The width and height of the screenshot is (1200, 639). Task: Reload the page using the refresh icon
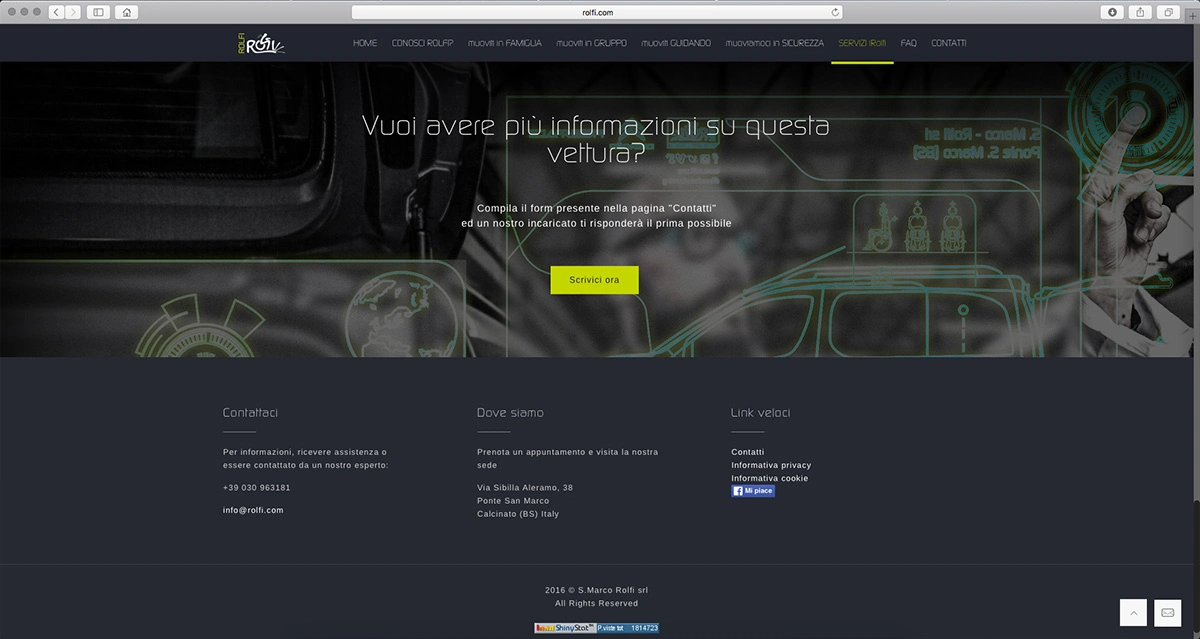[835, 12]
